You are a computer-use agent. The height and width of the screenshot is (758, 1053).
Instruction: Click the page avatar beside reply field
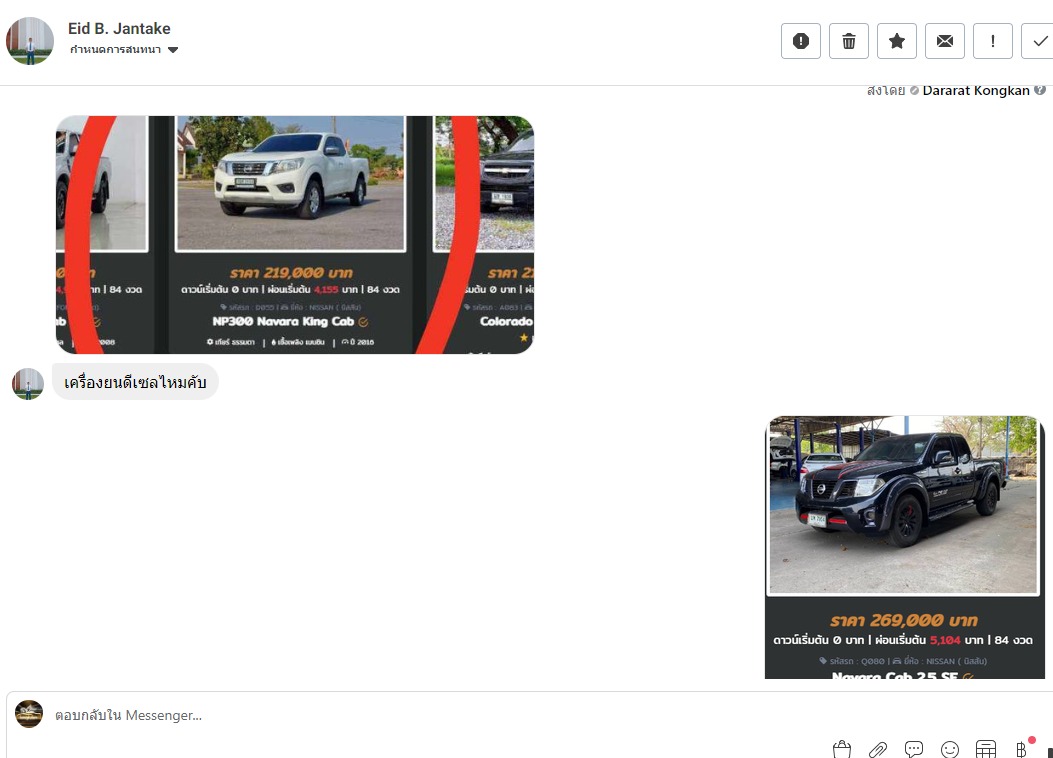29,714
